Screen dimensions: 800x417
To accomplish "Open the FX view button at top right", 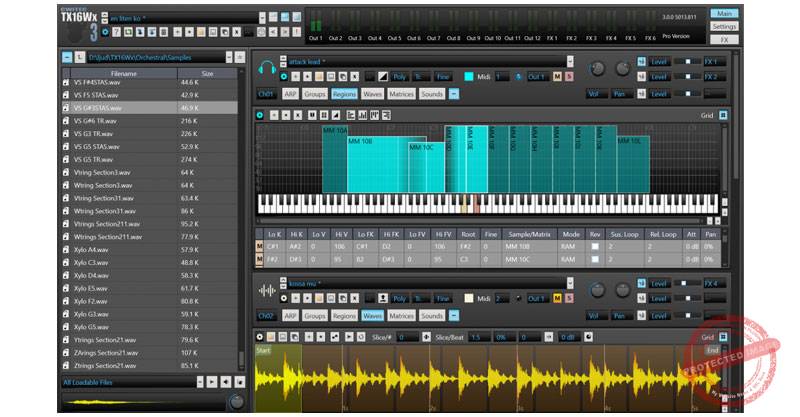I will click(724, 39).
